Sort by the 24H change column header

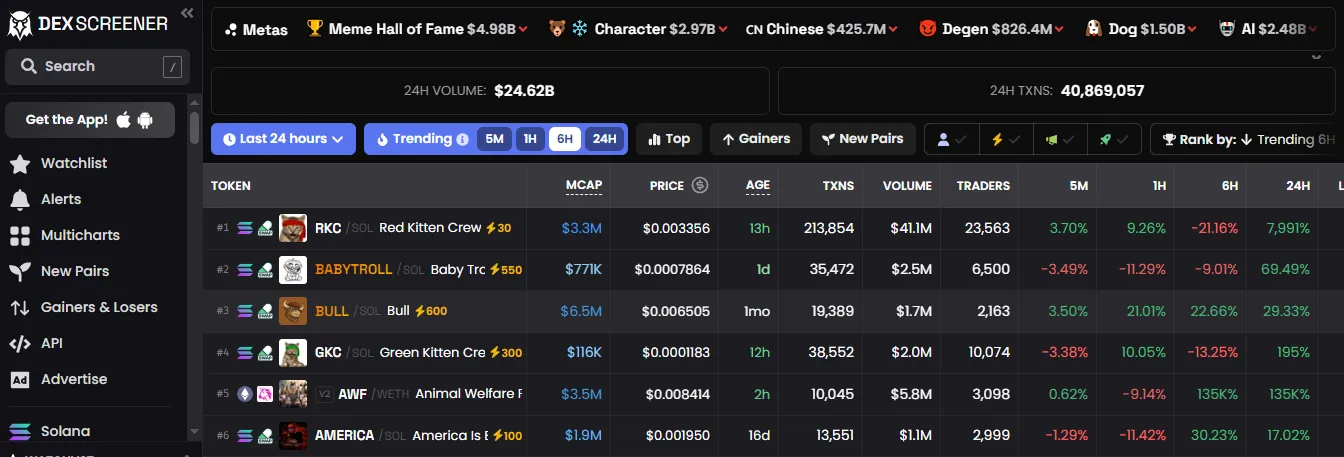(1298, 186)
